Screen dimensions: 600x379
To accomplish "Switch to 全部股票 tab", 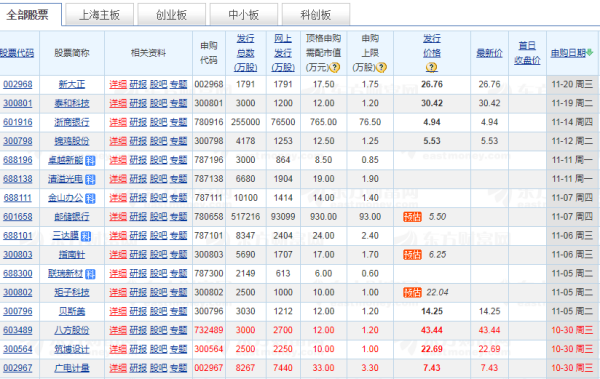I will click(31, 15).
